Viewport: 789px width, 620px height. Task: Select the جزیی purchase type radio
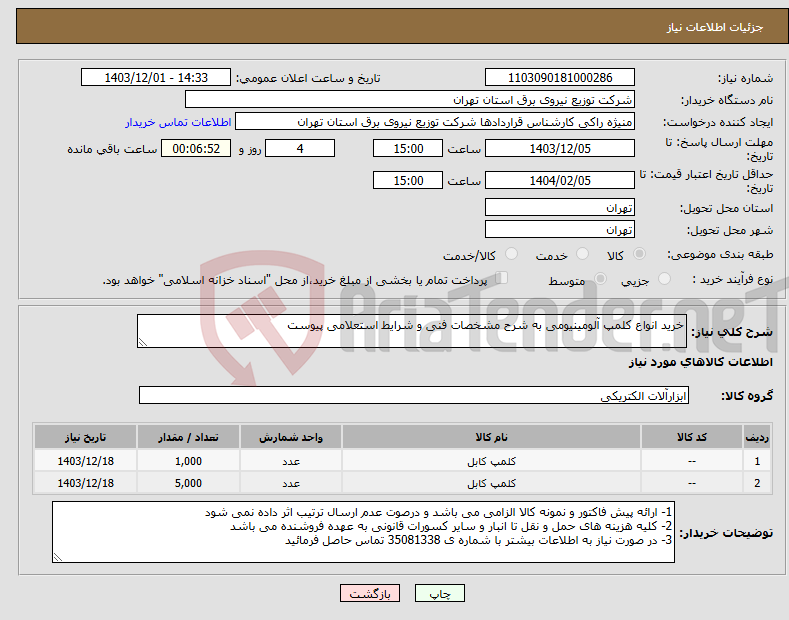tap(664, 279)
